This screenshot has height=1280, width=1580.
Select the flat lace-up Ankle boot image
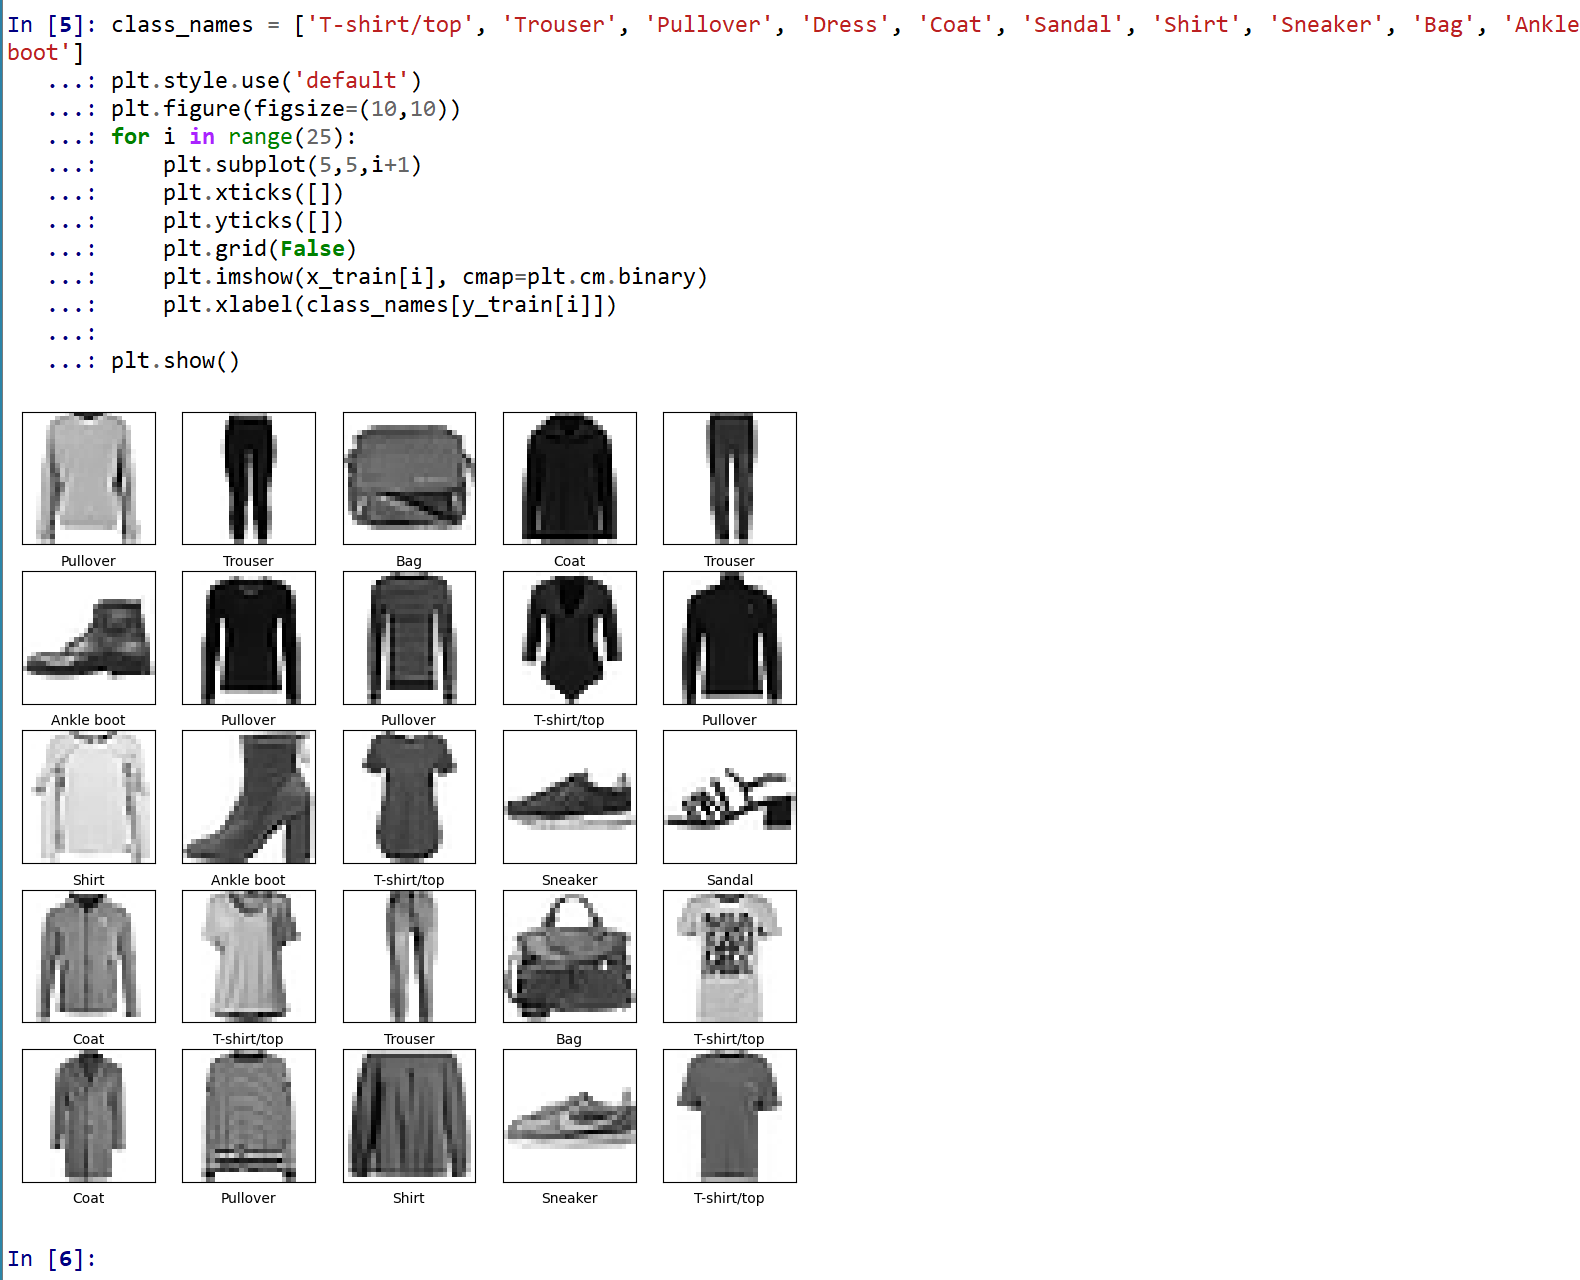(89, 638)
